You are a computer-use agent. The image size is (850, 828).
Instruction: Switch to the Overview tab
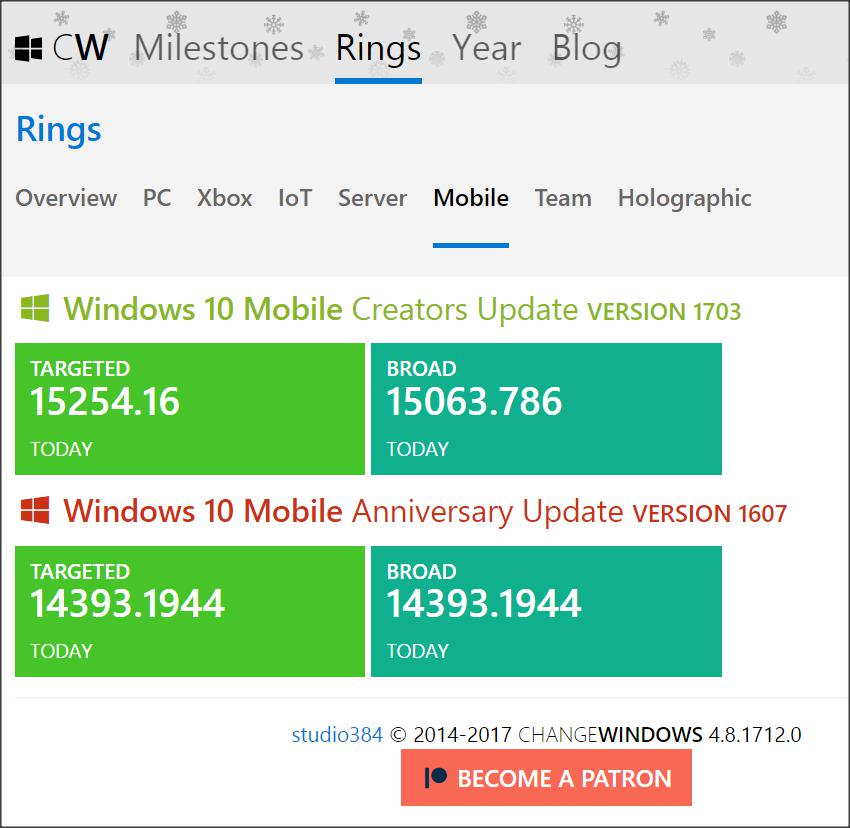tap(66, 198)
